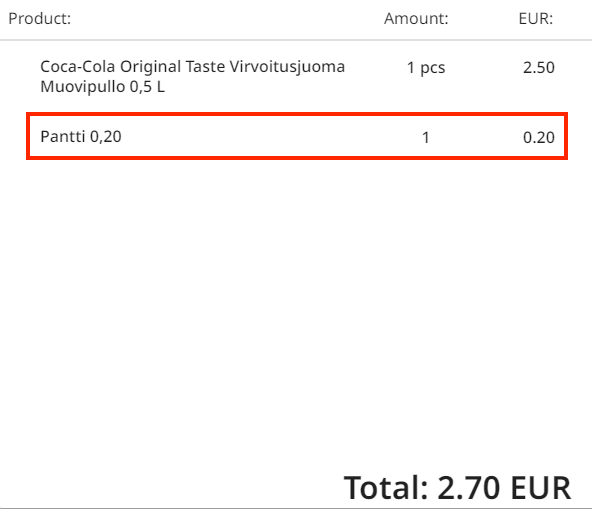Image resolution: width=592 pixels, height=509 pixels.
Task: Click the 'Coca-Cola' word in the first row
Action: (x=77, y=67)
